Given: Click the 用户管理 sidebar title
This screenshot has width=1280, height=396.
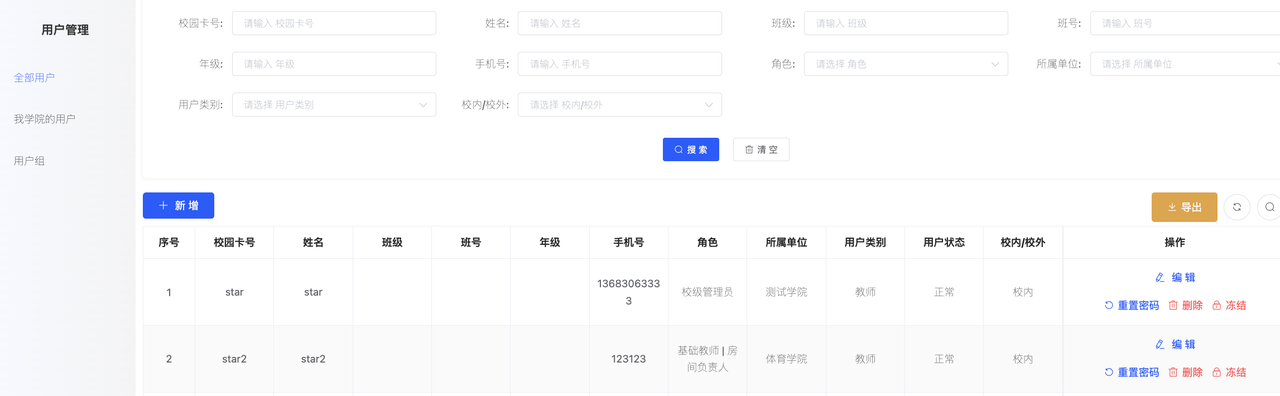Looking at the screenshot, I should [x=65, y=30].
